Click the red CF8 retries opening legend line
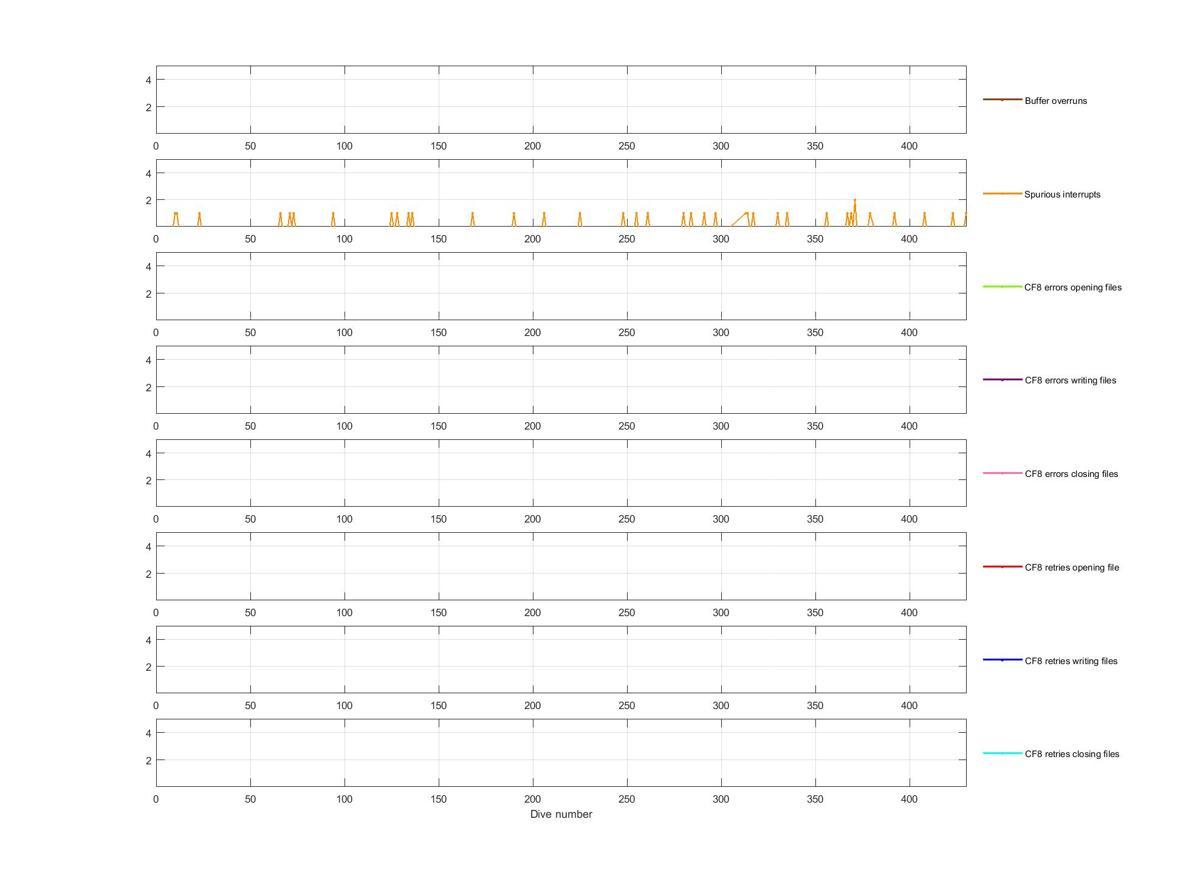Screen dimensions: 1200x885 pyautogui.click(x=1002, y=567)
